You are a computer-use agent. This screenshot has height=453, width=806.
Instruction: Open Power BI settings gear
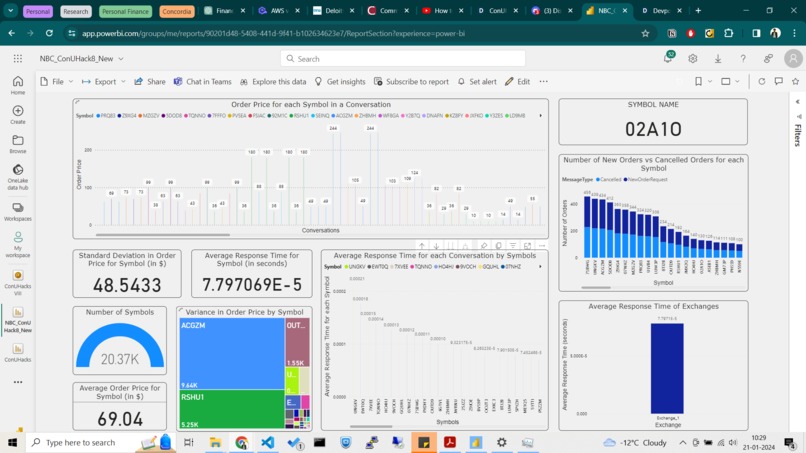point(693,59)
